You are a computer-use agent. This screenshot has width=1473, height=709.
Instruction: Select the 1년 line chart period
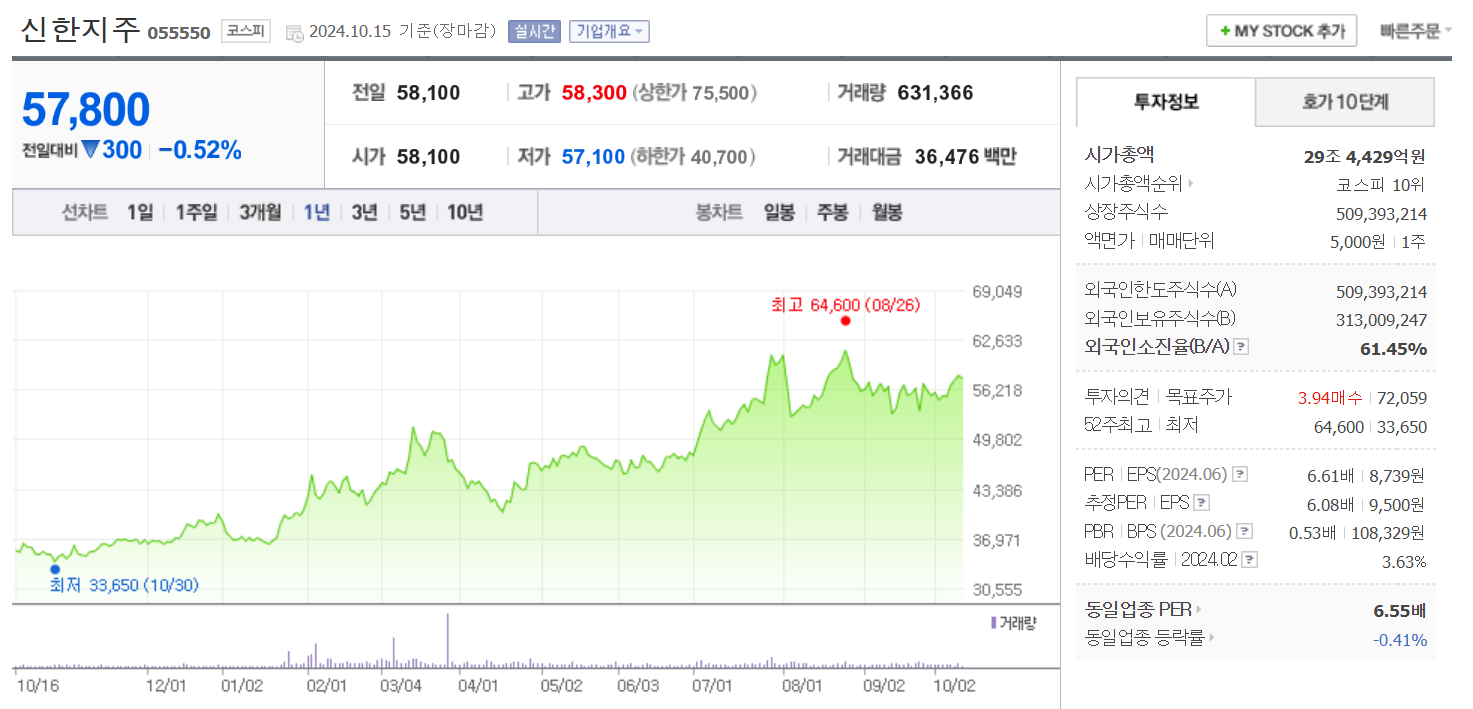click(x=317, y=212)
